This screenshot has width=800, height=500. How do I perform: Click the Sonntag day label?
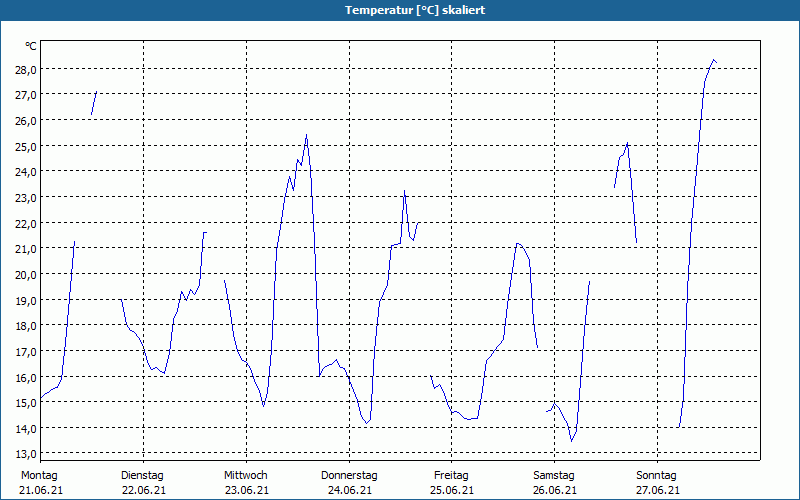[x=657, y=476]
